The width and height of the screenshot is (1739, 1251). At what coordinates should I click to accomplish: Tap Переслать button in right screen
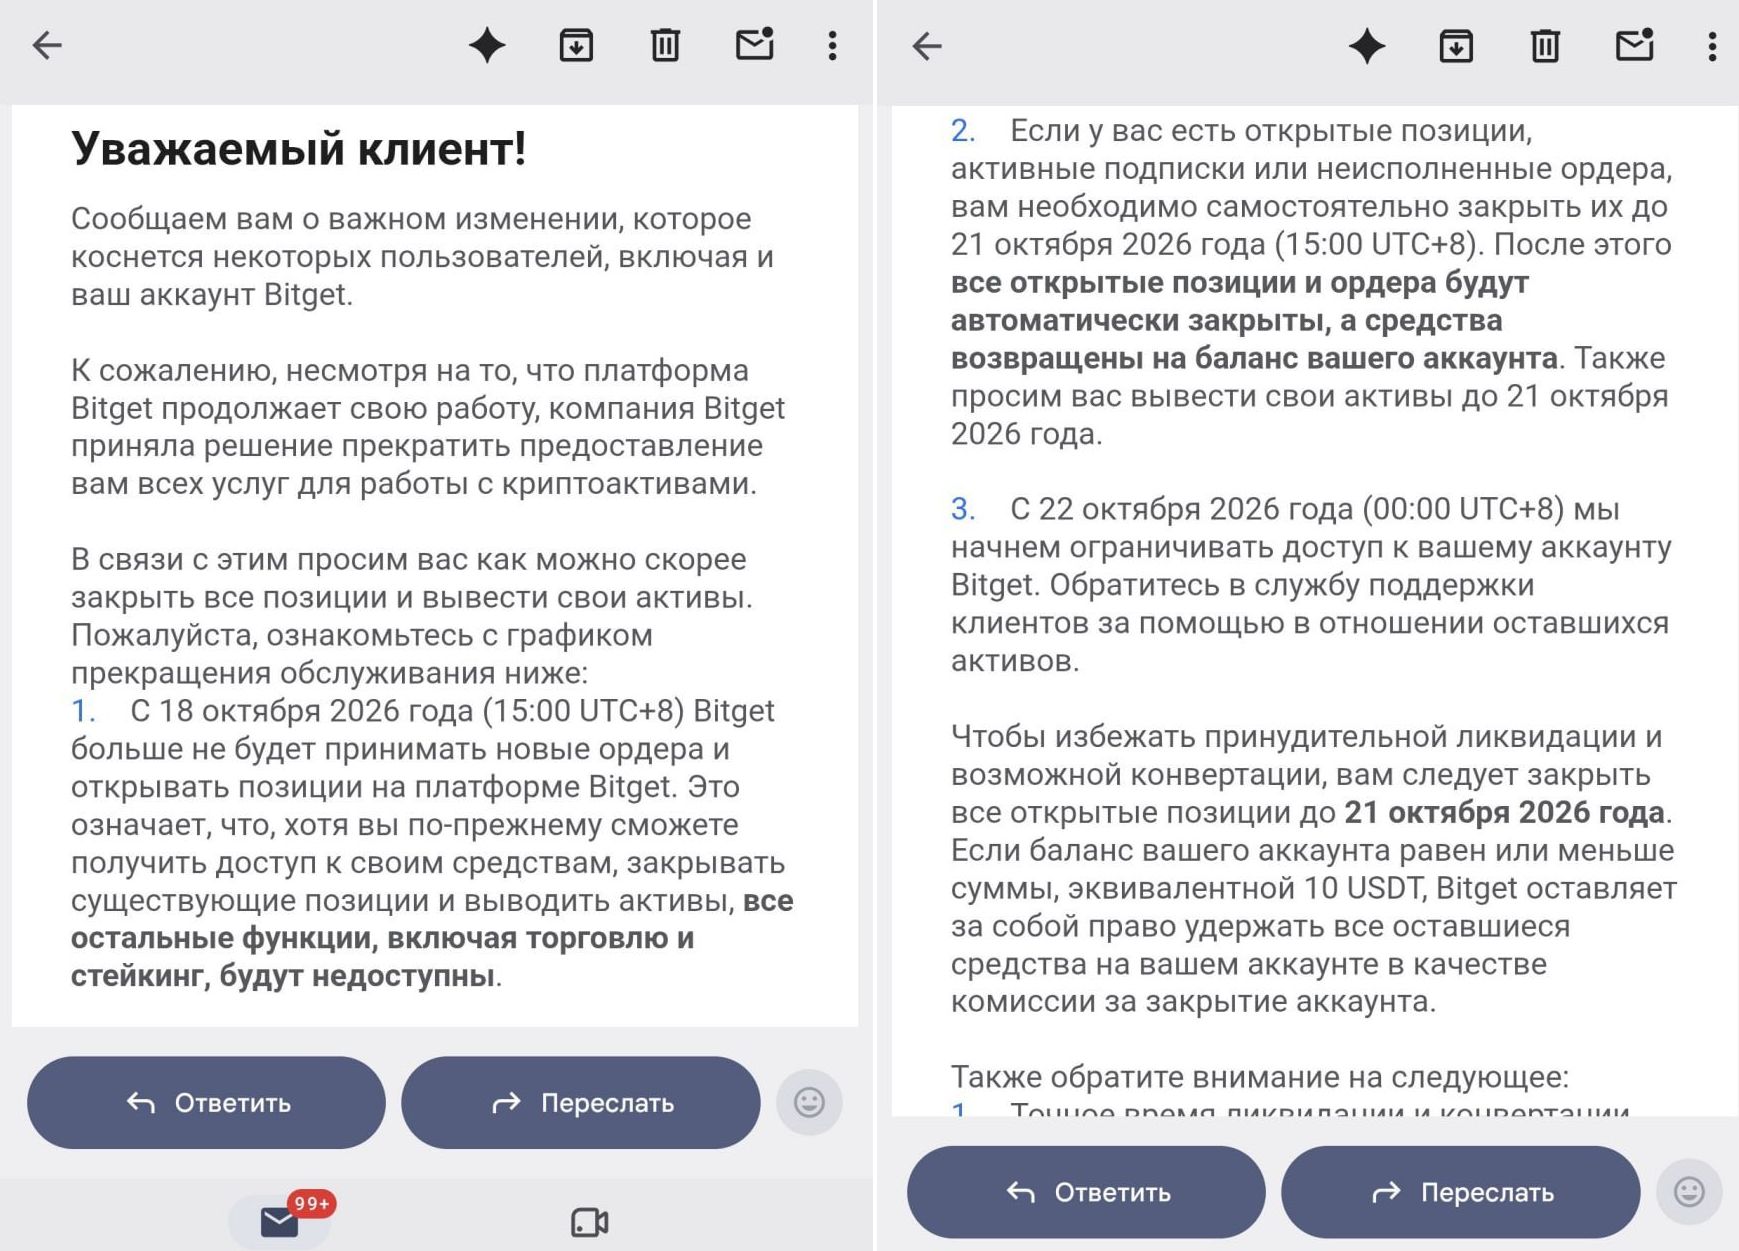(1461, 1191)
